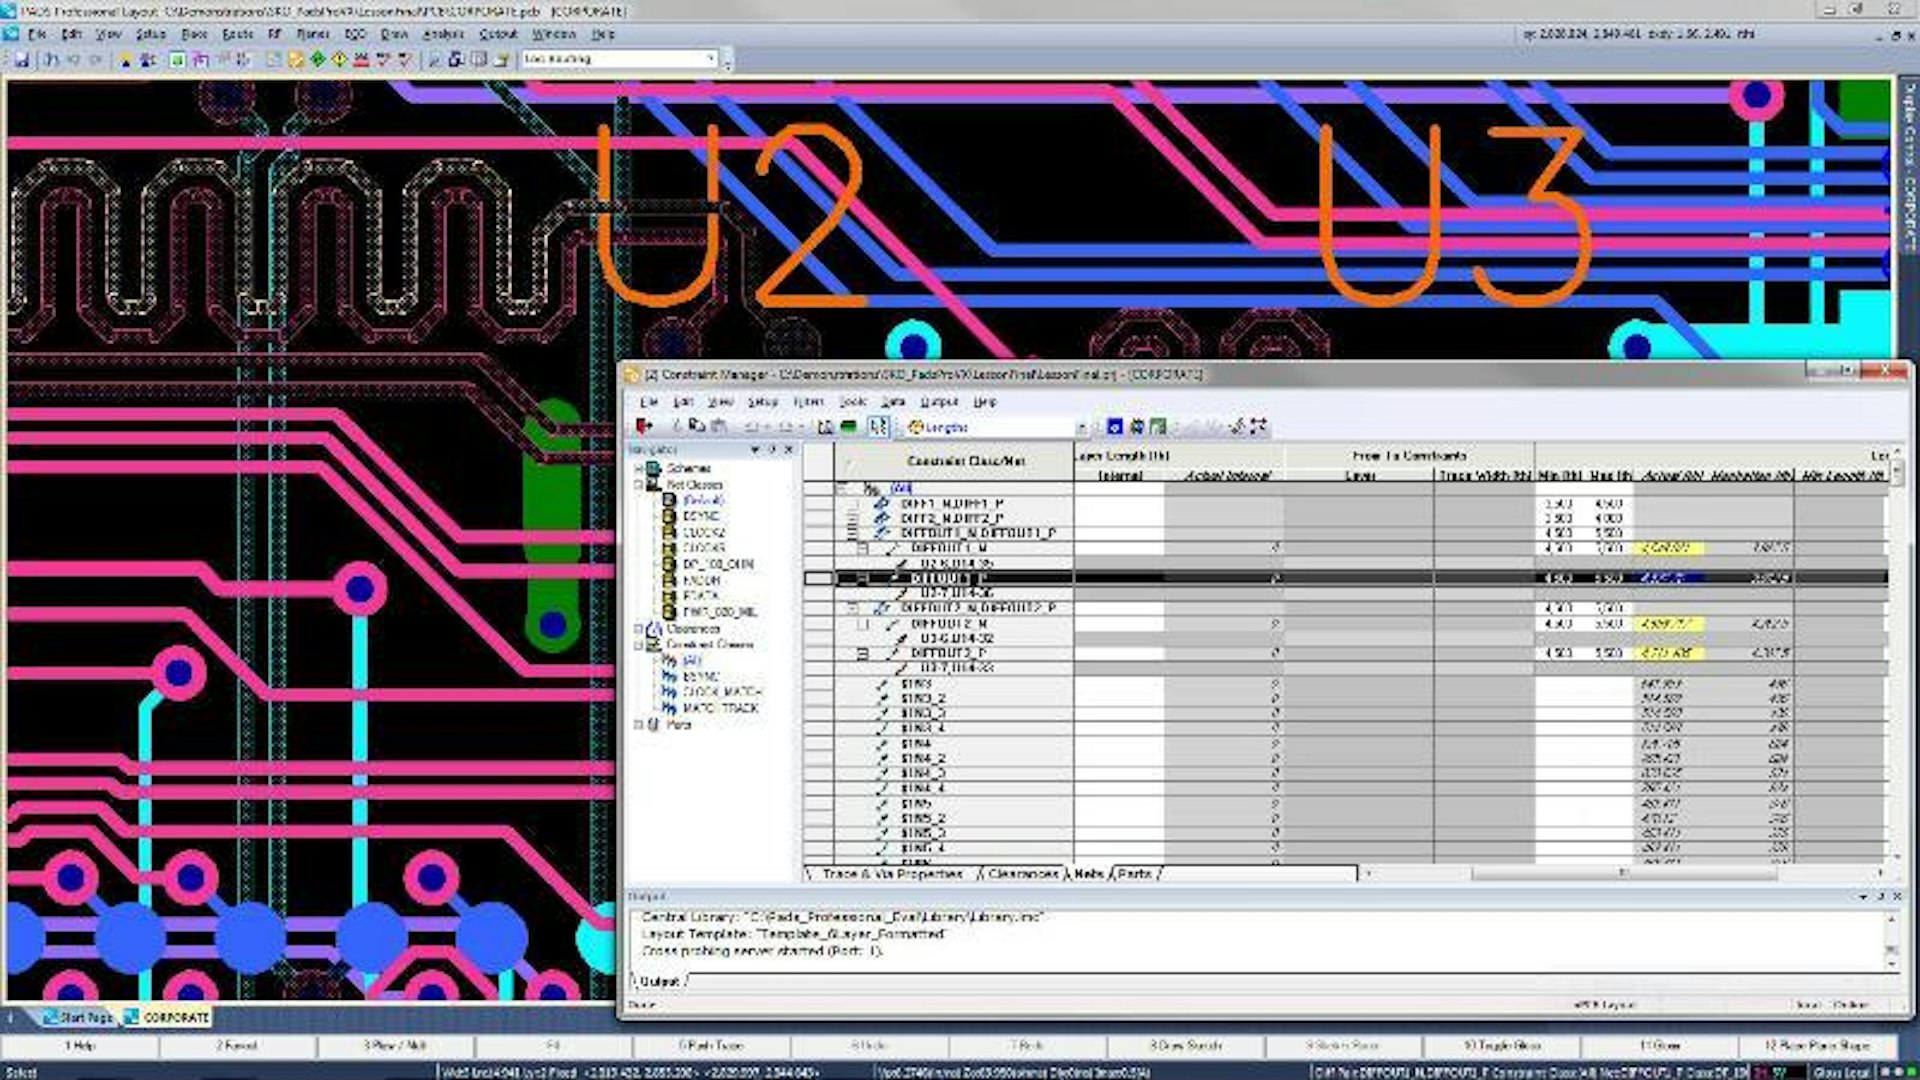Expand the Clearances node in navigator tree
Image resolution: width=1920 pixels, height=1080 pixels.
tap(639, 629)
